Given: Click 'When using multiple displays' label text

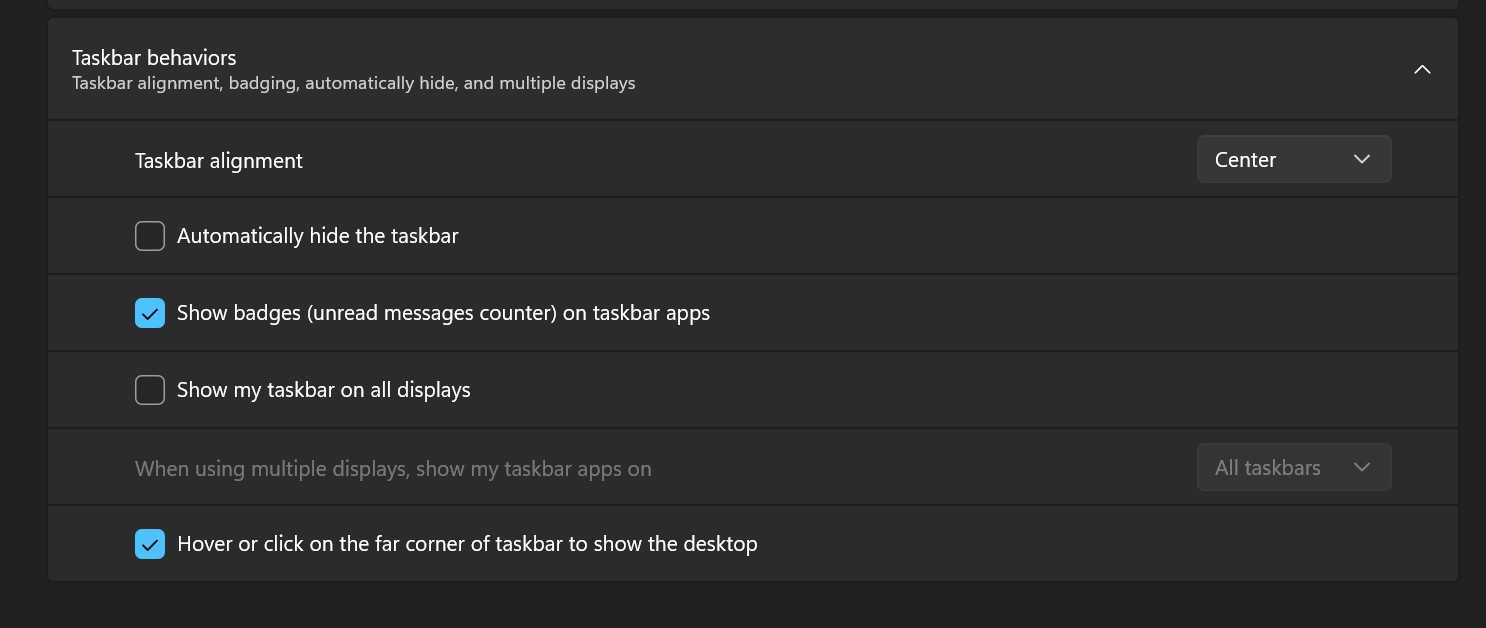Looking at the screenshot, I should pyautogui.click(x=393, y=468).
